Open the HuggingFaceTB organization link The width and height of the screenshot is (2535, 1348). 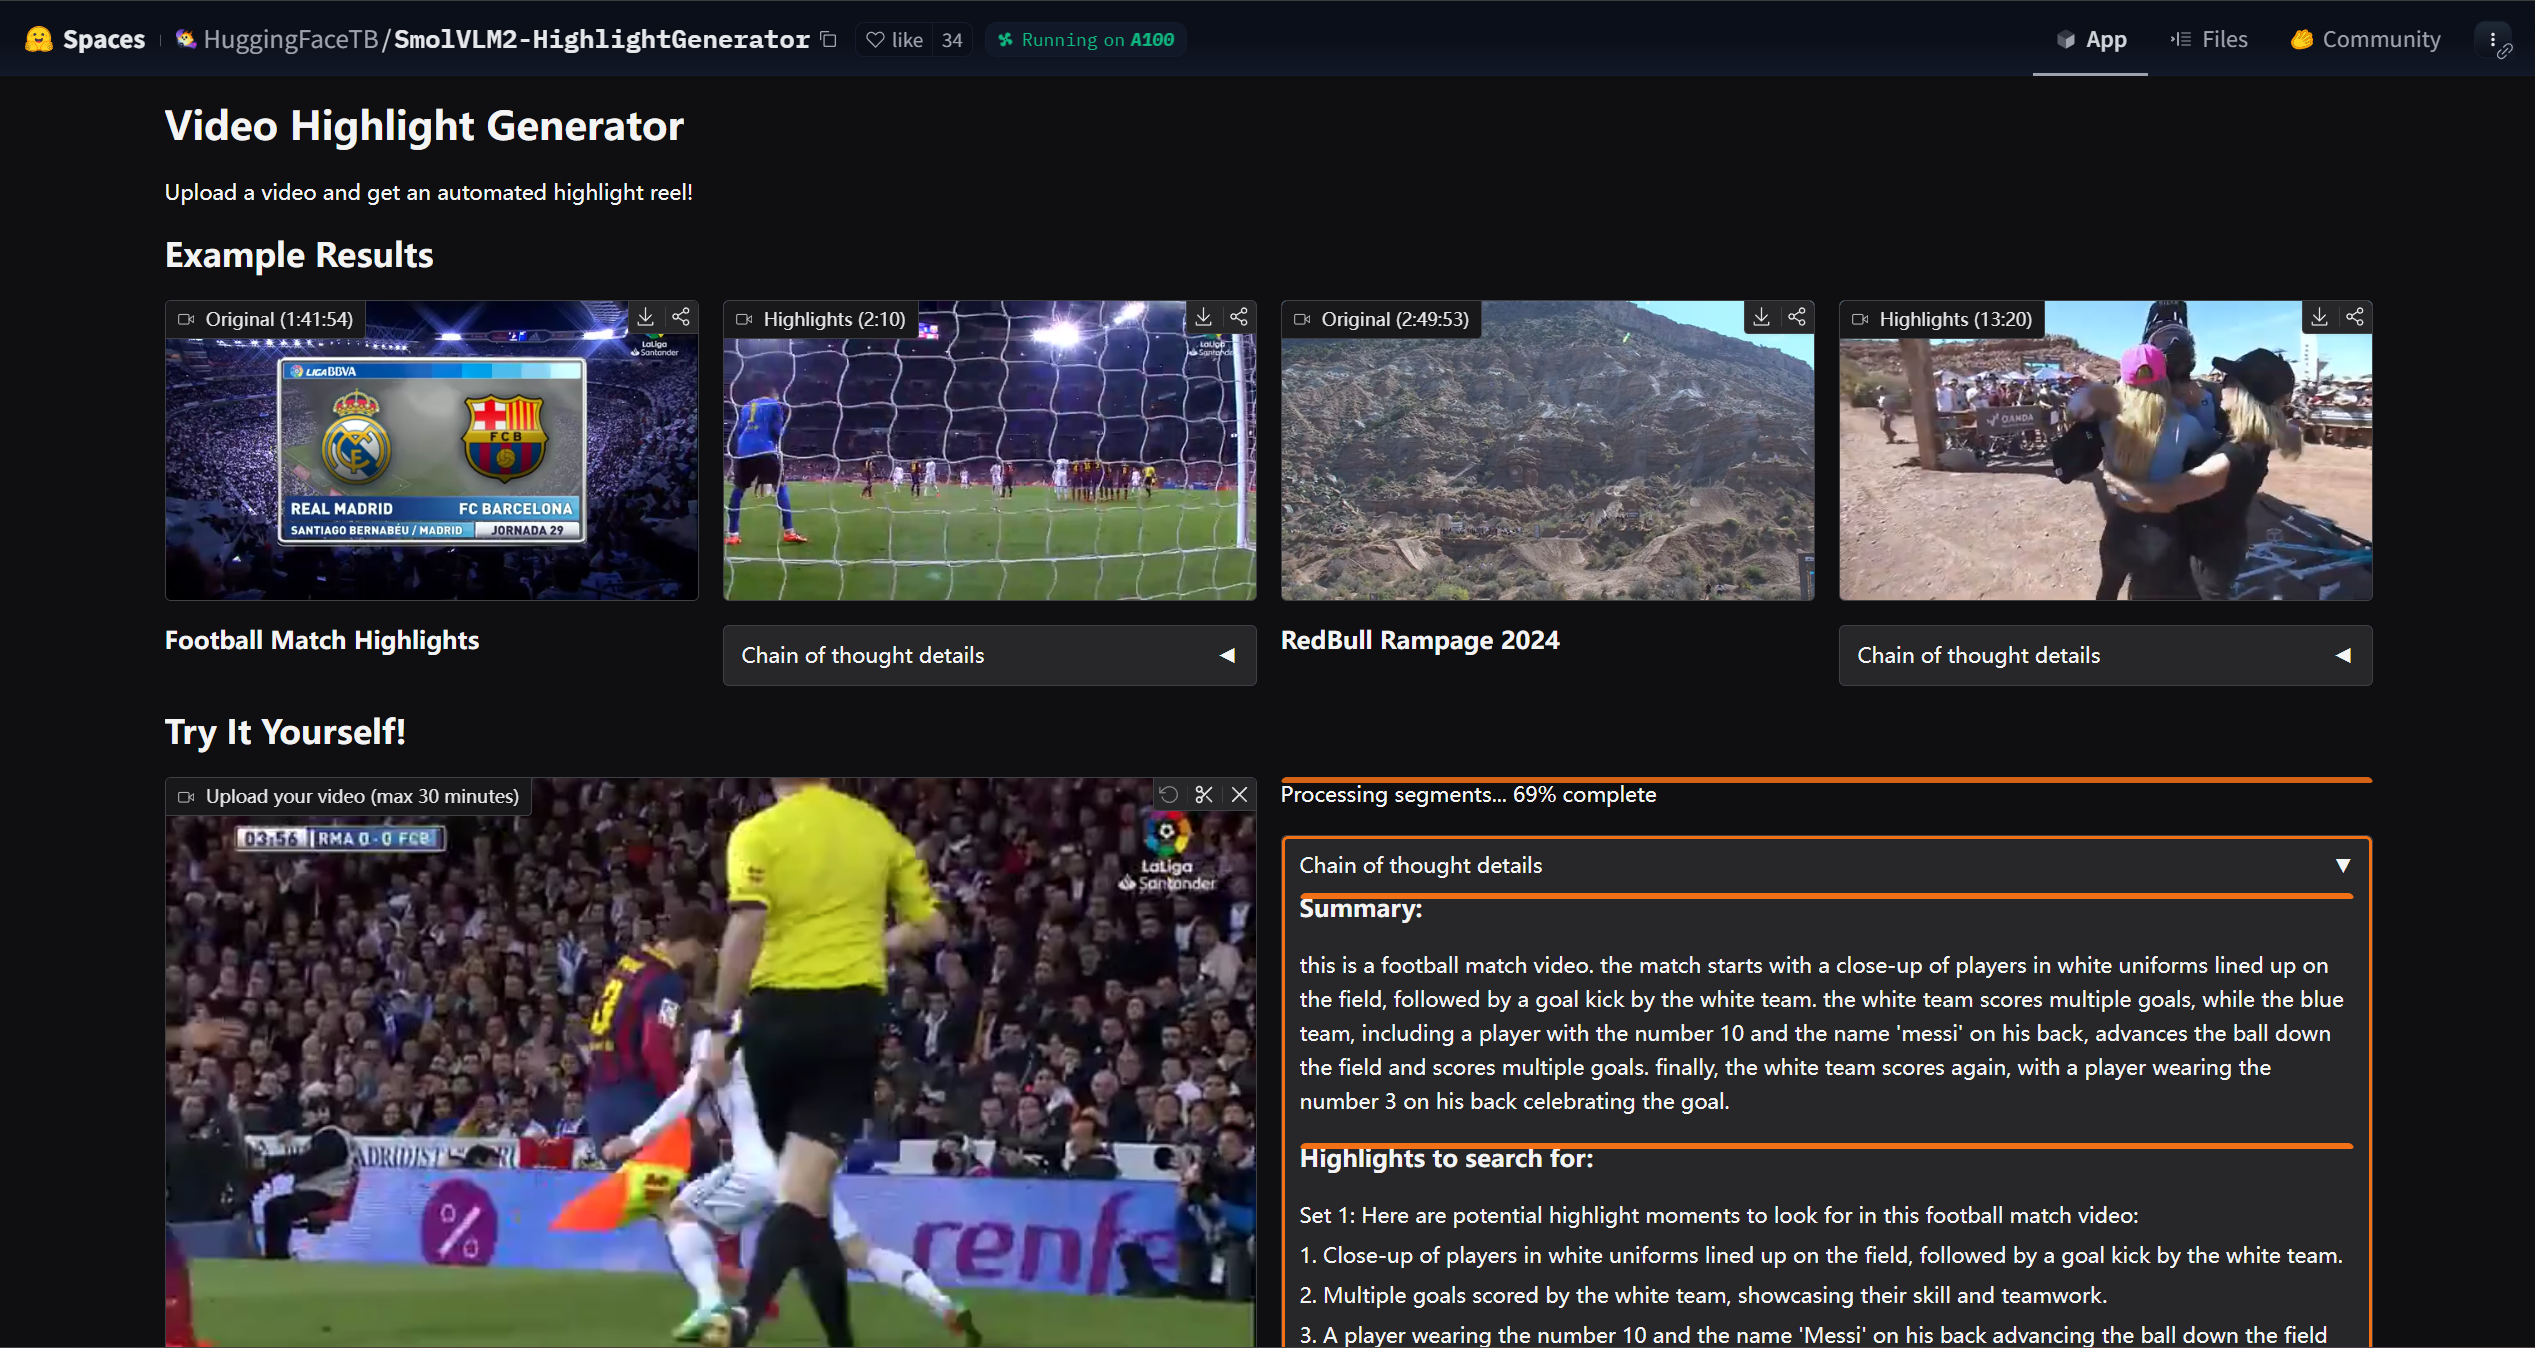290,39
